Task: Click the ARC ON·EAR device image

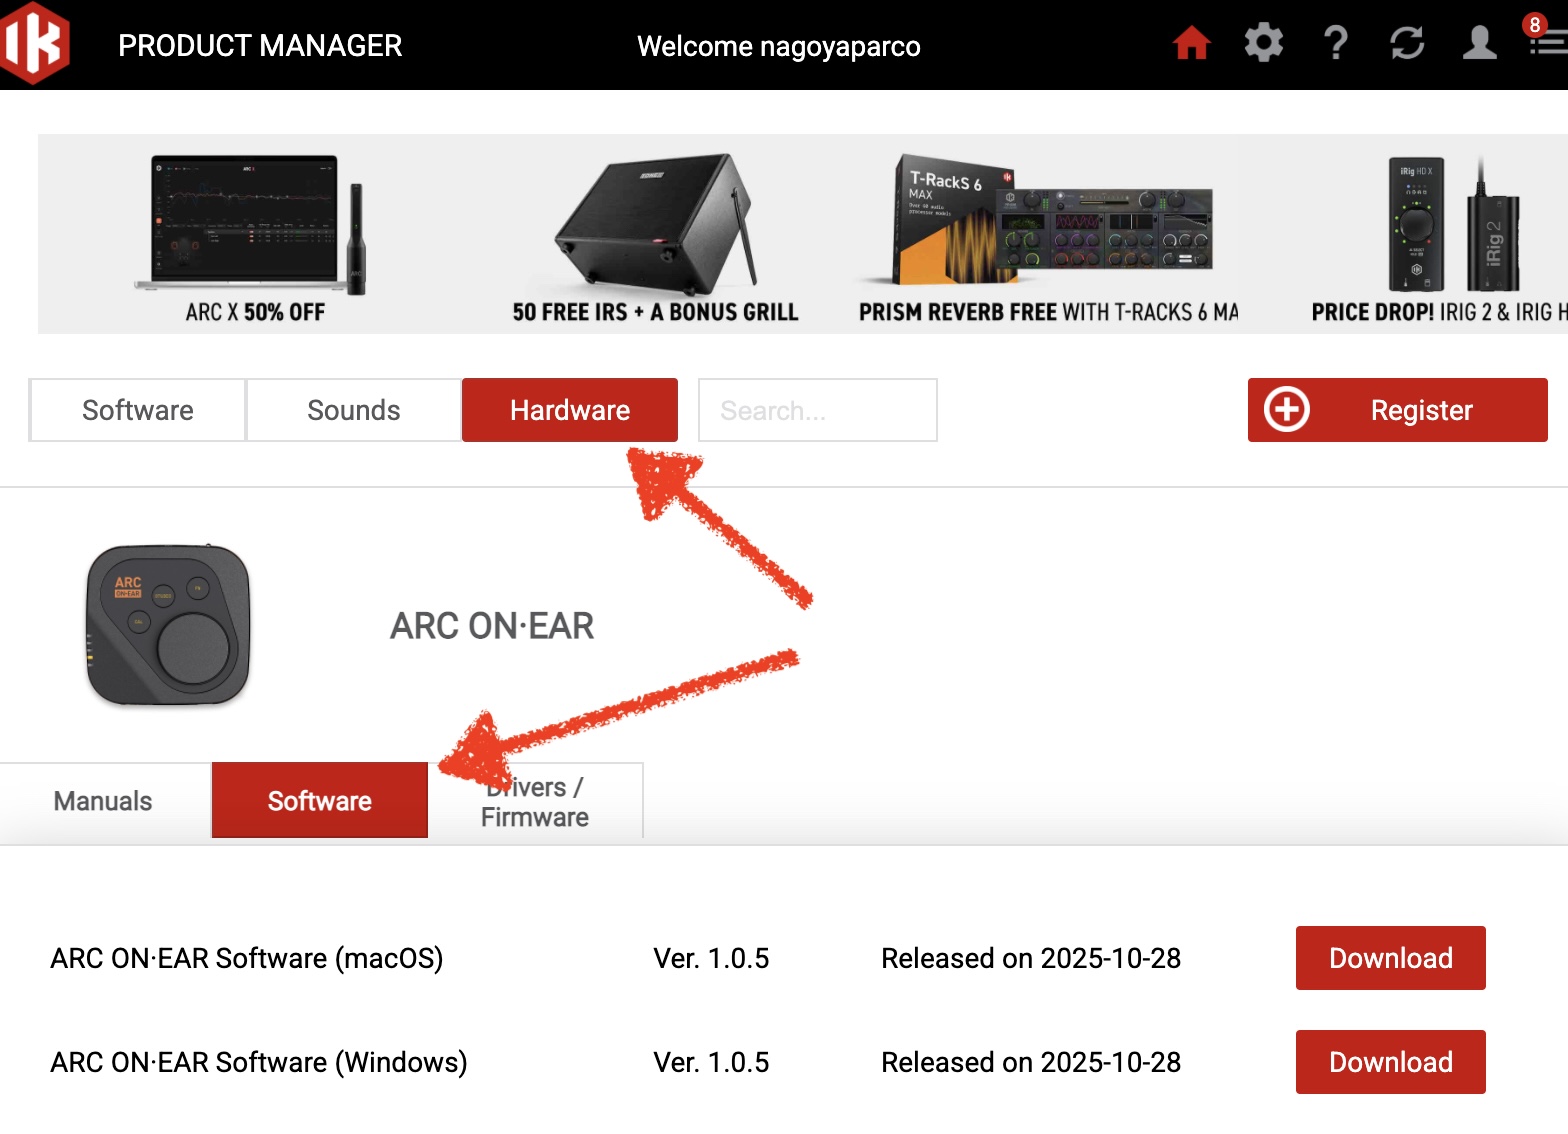Action: [x=168, y=626]
